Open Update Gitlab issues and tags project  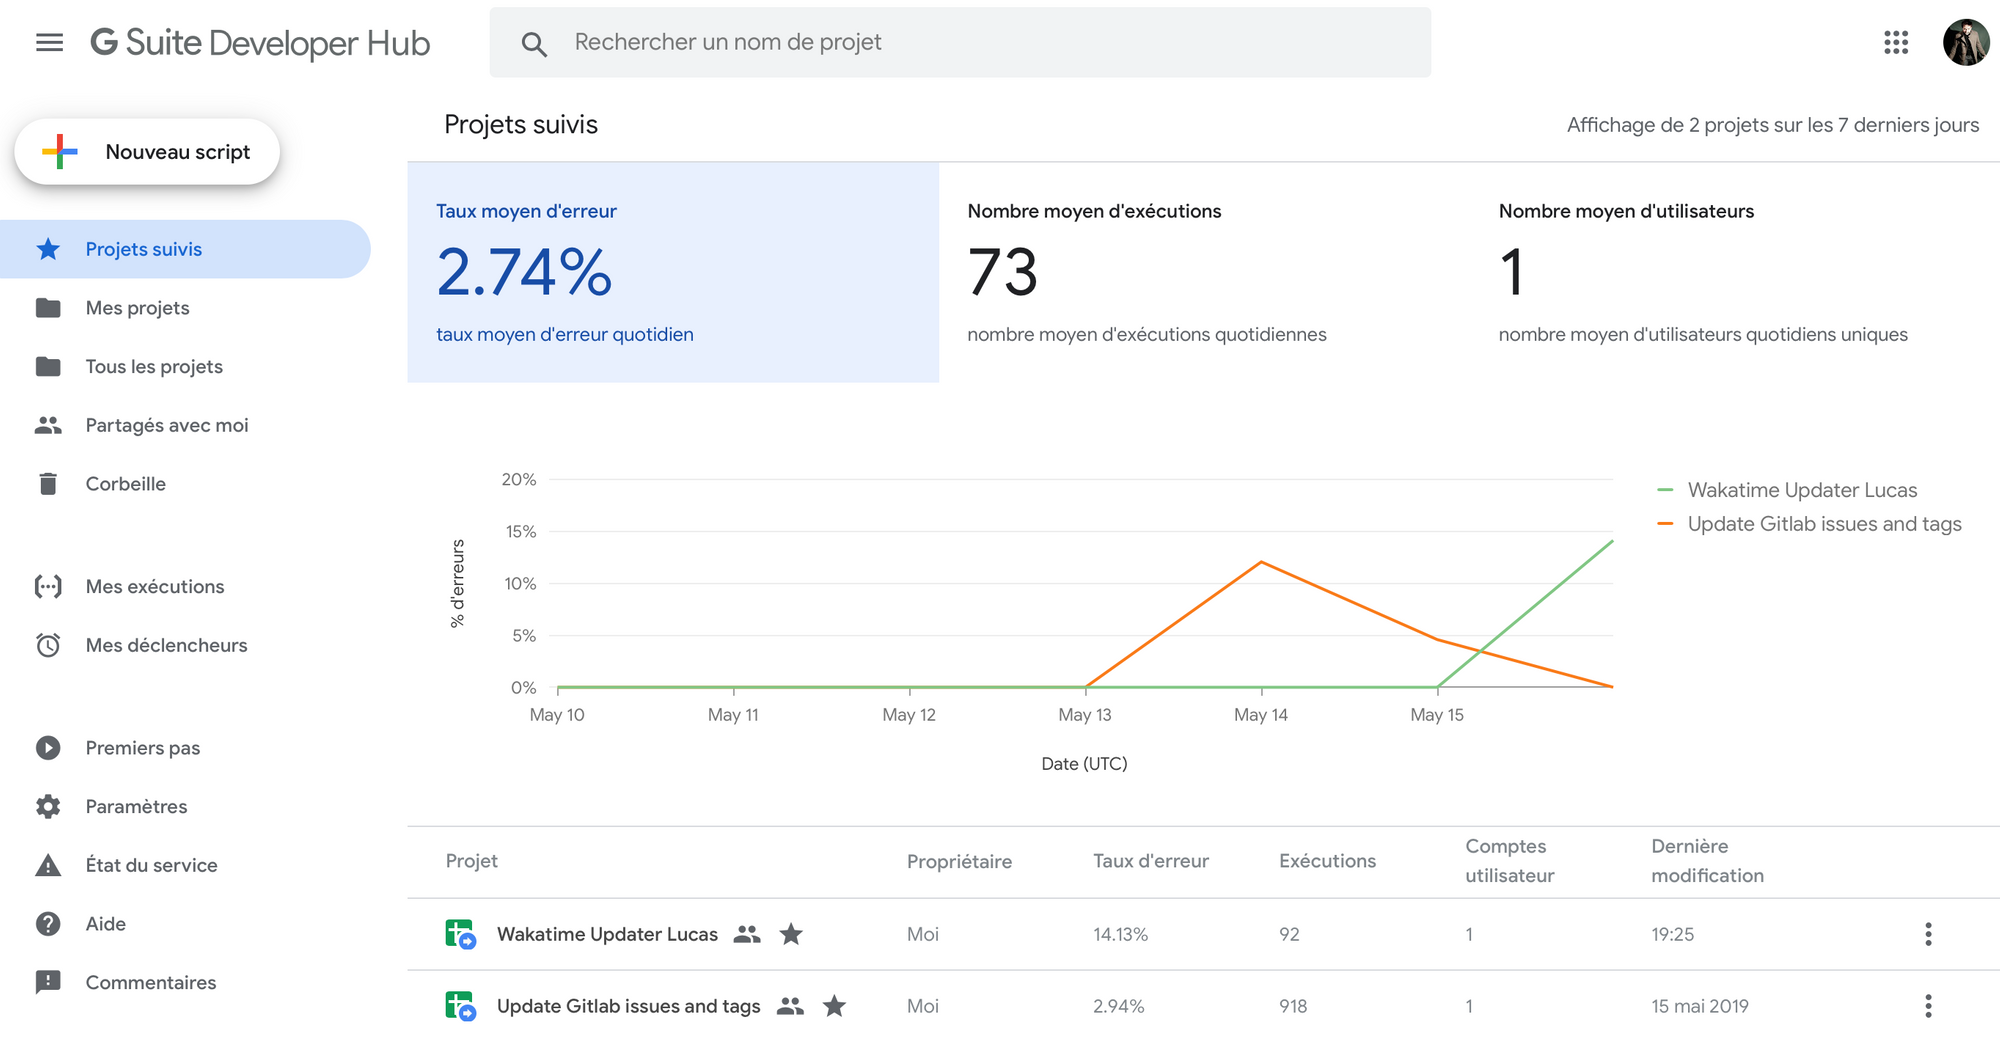point(628,1006)
